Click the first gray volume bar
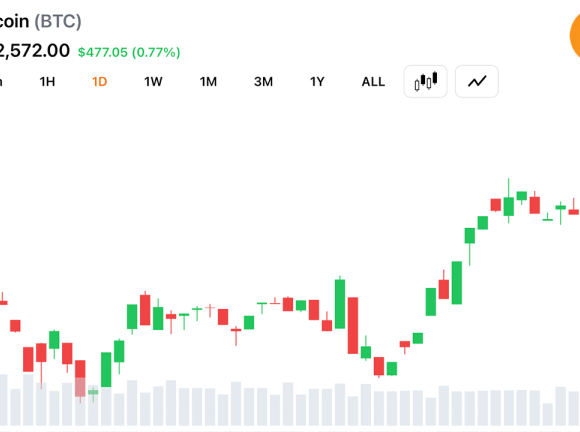This screenshot has width=580, height=432. pos(3,399)
